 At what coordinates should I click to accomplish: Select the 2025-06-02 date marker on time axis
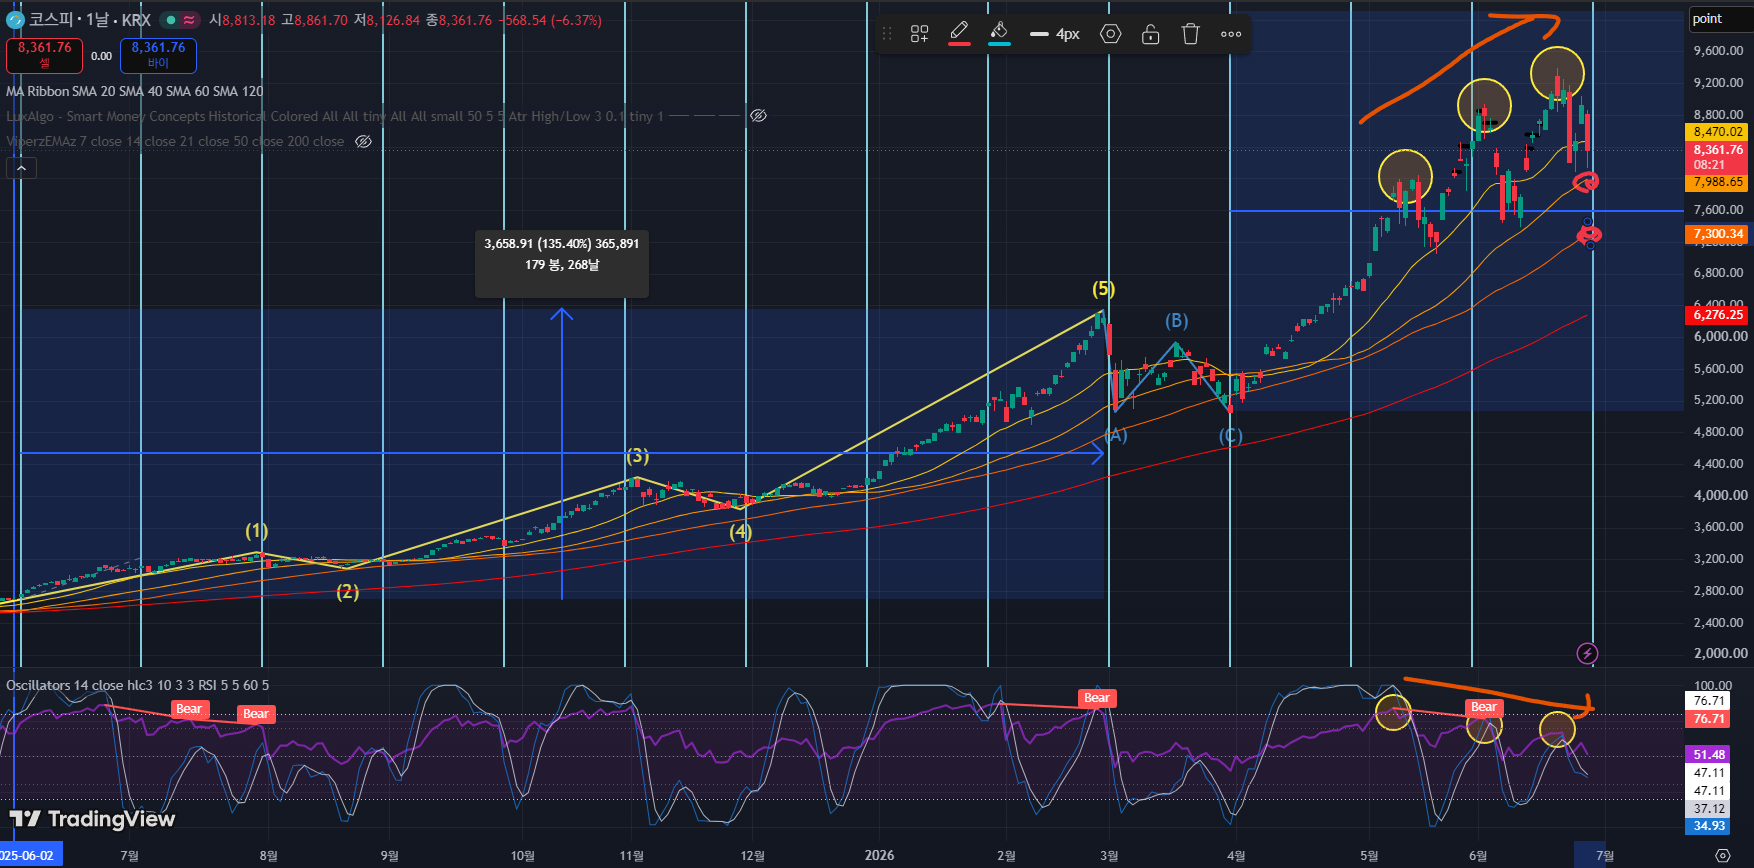click(x=30, y=855)
